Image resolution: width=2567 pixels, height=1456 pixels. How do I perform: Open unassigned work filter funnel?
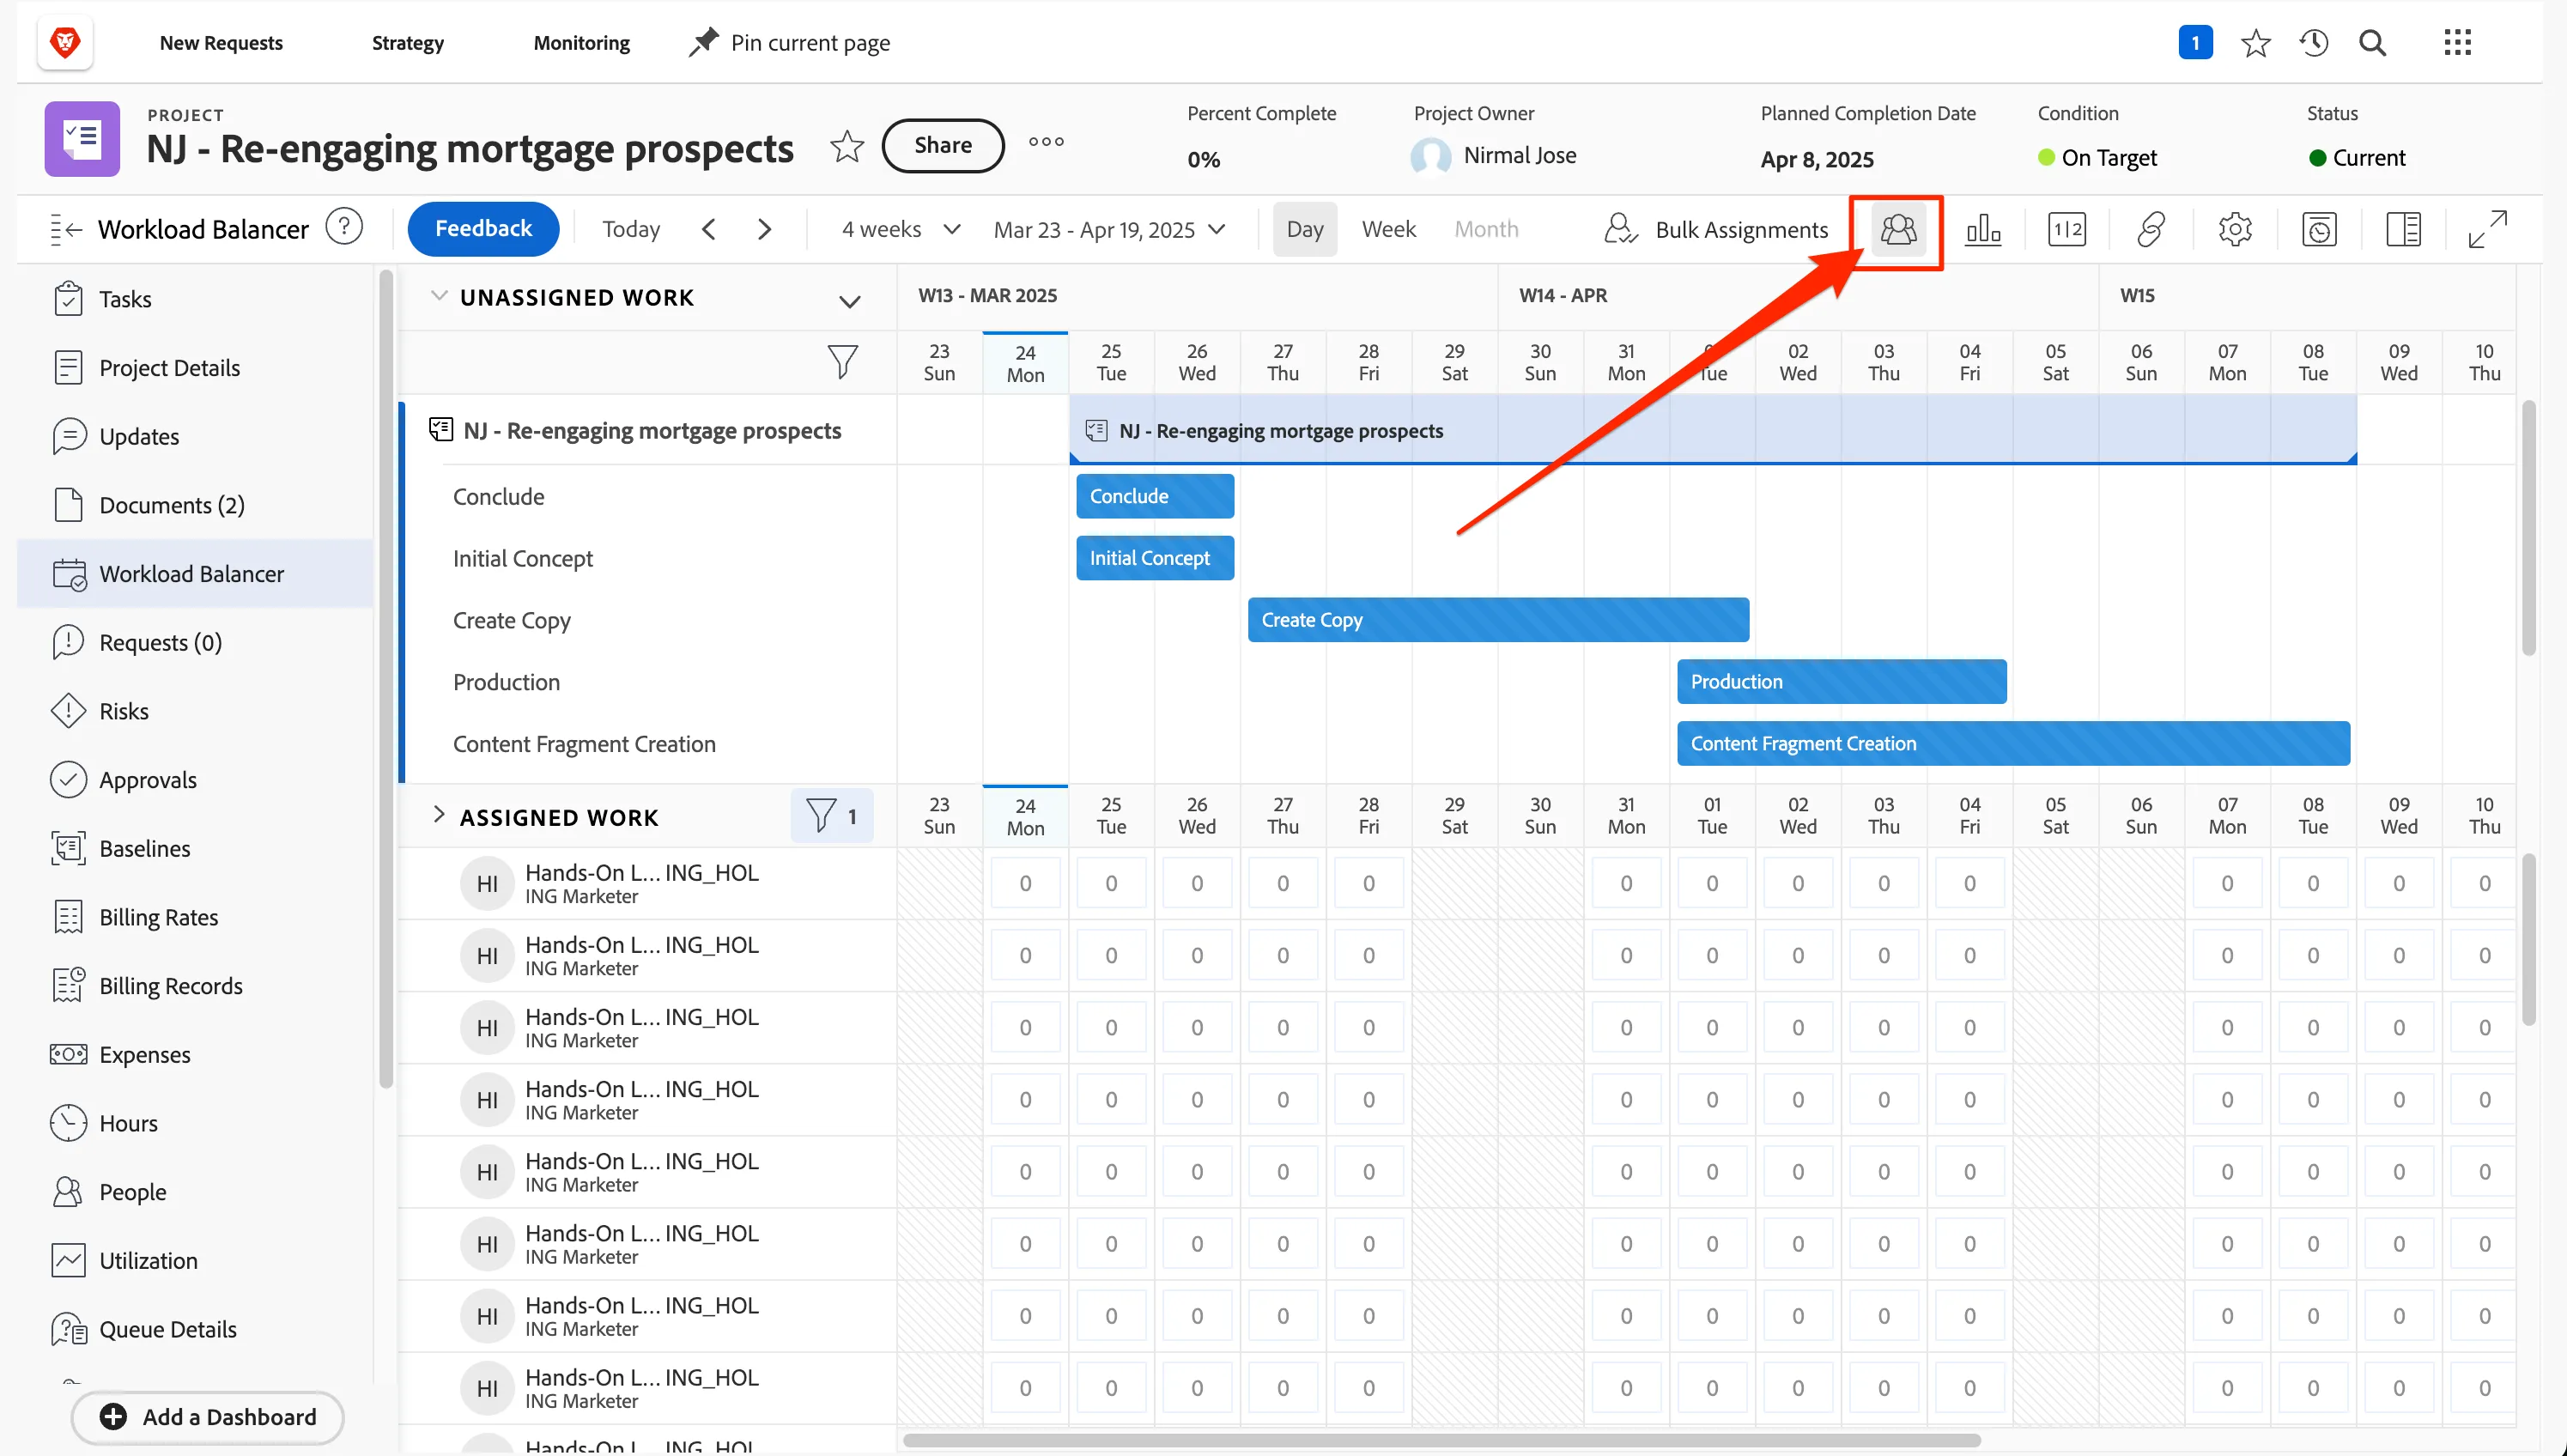click(x=842, y=362)
